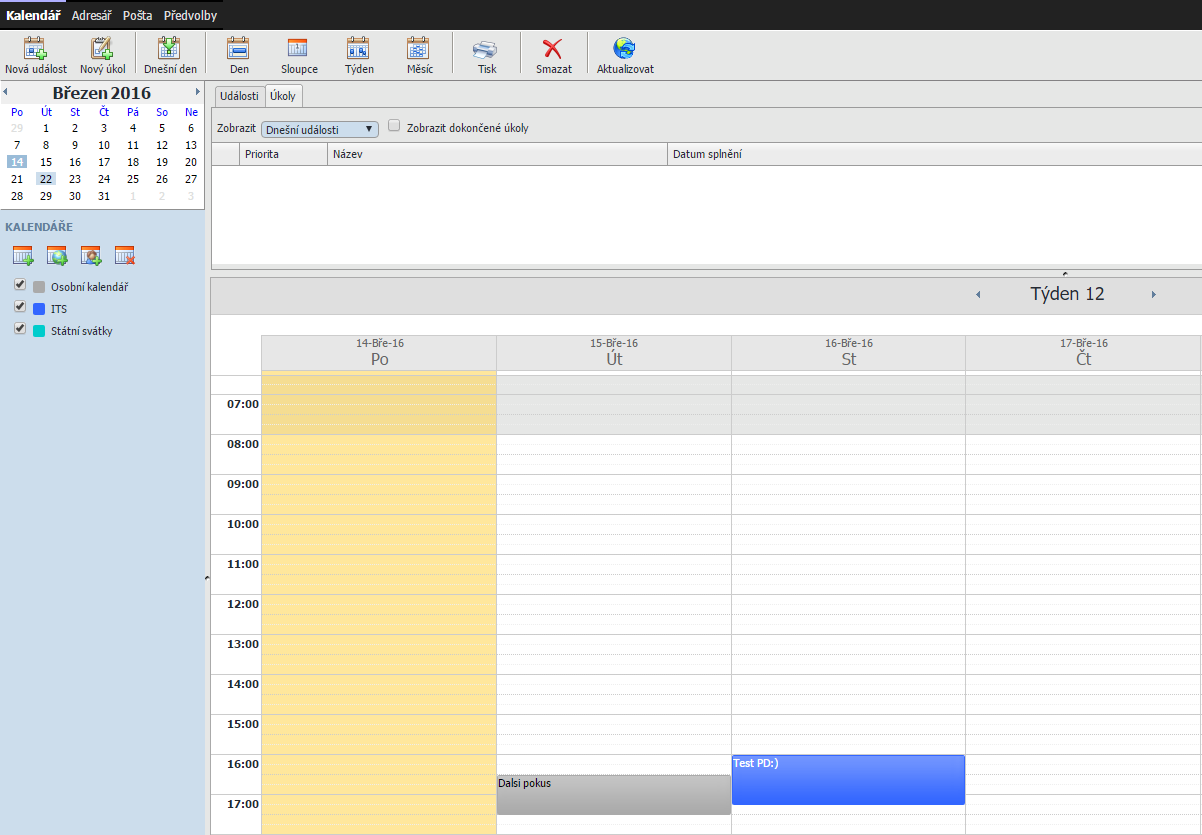Open the Test PD:) event
Viewport: 1202px width, 835px height.
849,780
